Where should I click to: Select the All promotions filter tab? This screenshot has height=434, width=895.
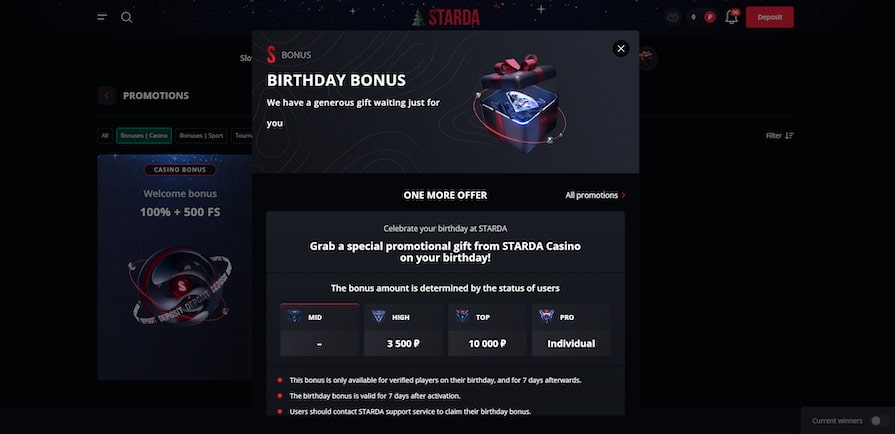pos(105,136)
